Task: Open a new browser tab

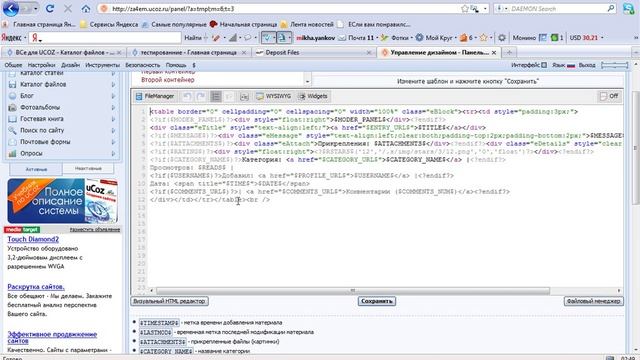Action: coord(509,52)
